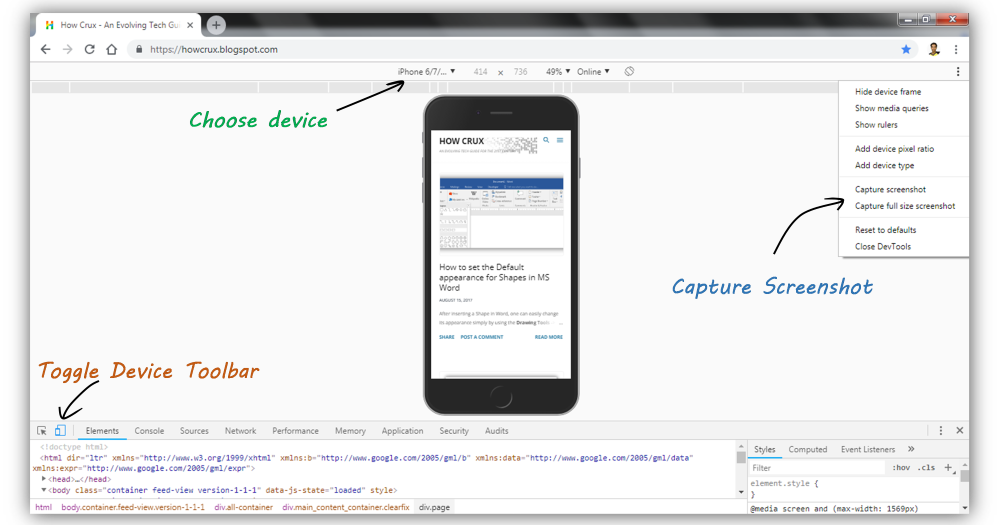Open the Online network throttling dropdown

(593, 71)
